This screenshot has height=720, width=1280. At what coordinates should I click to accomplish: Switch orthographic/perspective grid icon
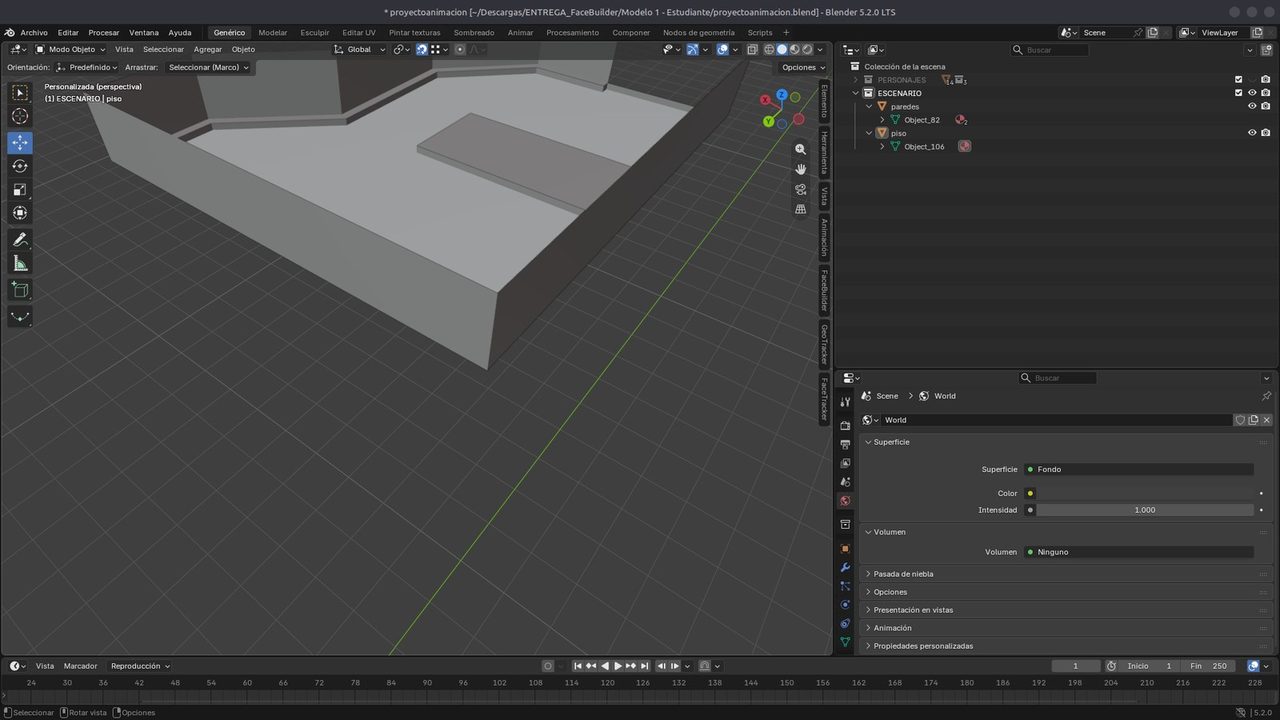(800, 209)
